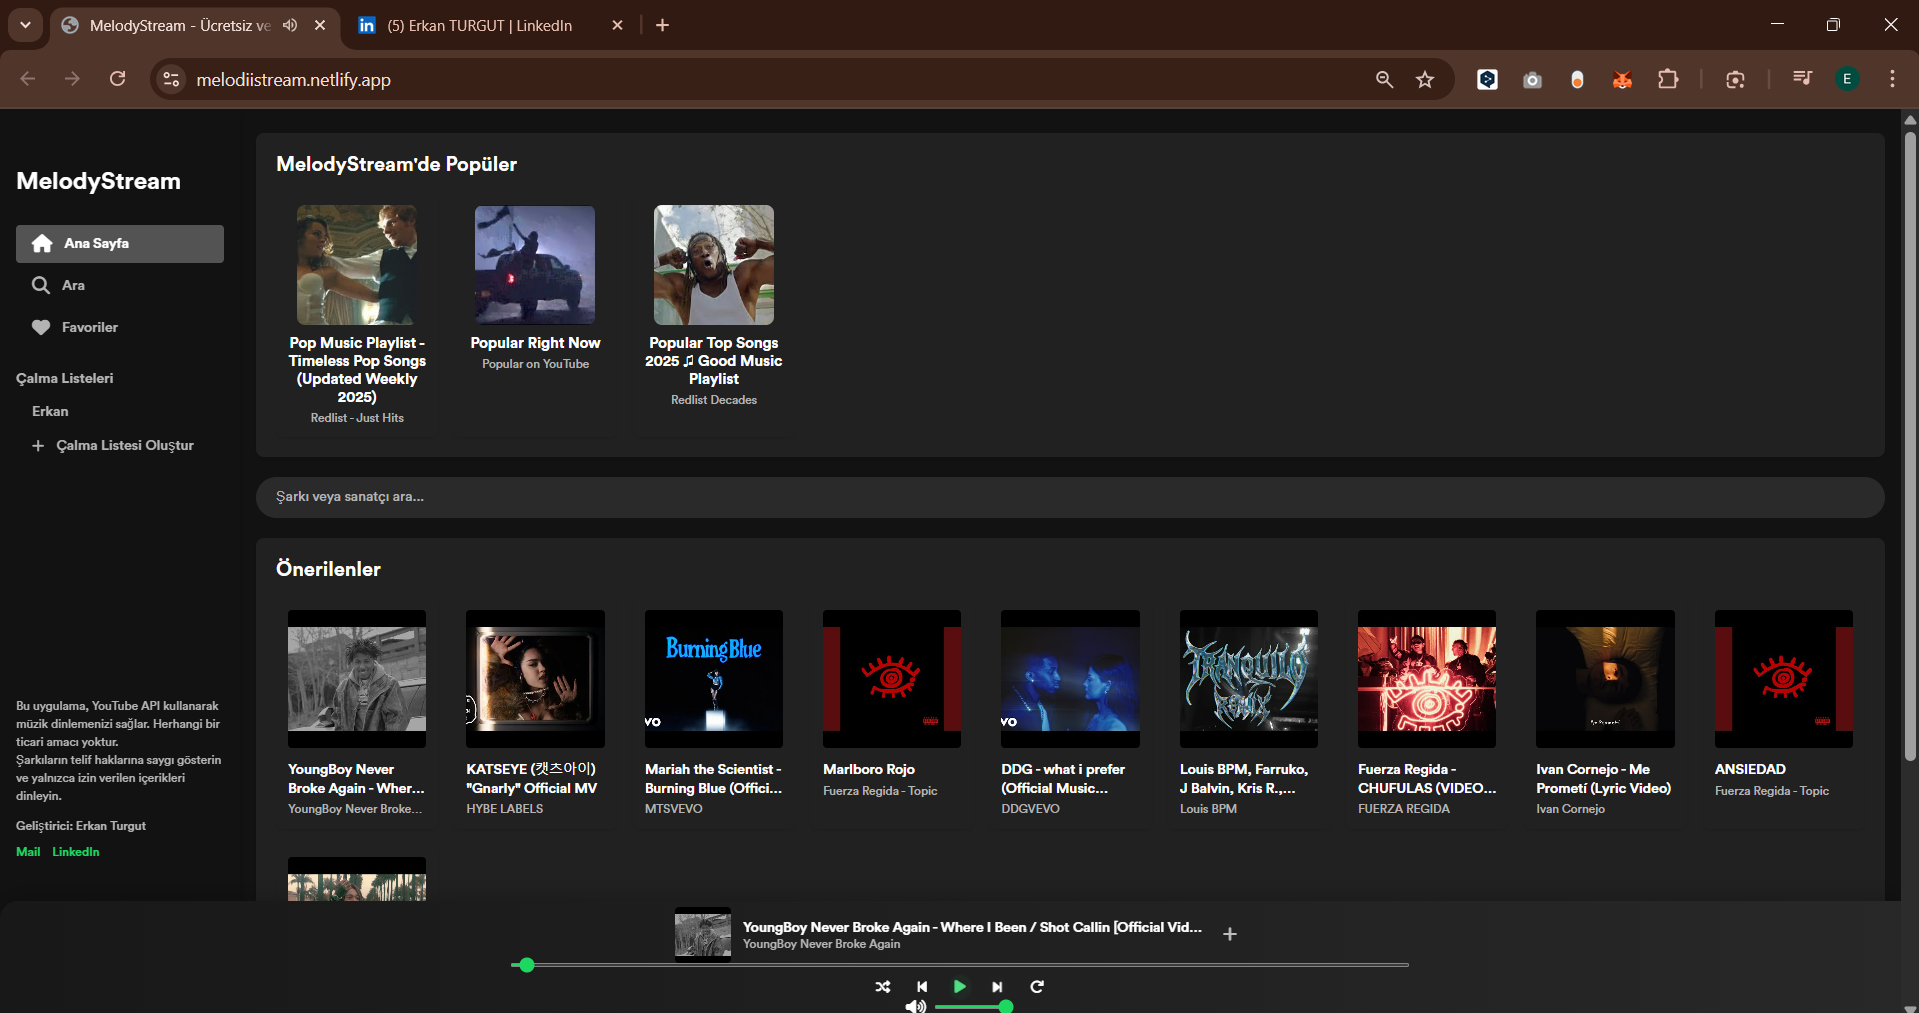Open the Popular Right Now playlist thumbnail

(x=535, y=265)
